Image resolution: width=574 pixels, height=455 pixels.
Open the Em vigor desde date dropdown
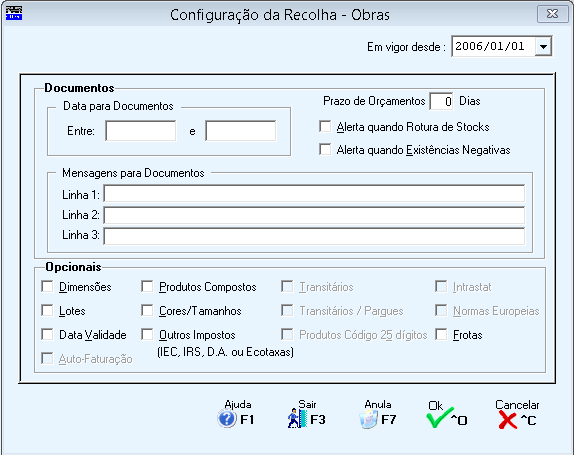click(543, 46)
